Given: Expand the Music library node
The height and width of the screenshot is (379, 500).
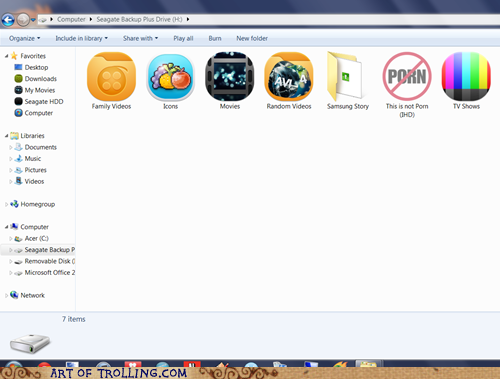Looking at the screenshot, I should tap(11, 159).
